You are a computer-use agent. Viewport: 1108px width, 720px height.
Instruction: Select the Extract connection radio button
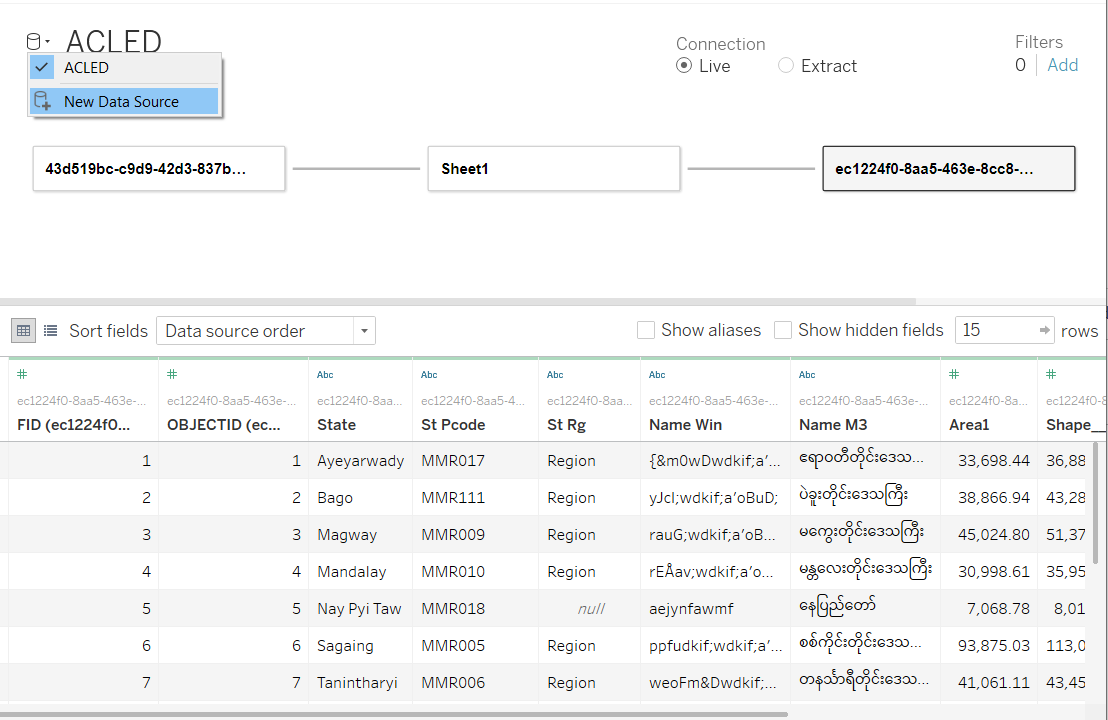pyautogui.click(x=786, y=66)
